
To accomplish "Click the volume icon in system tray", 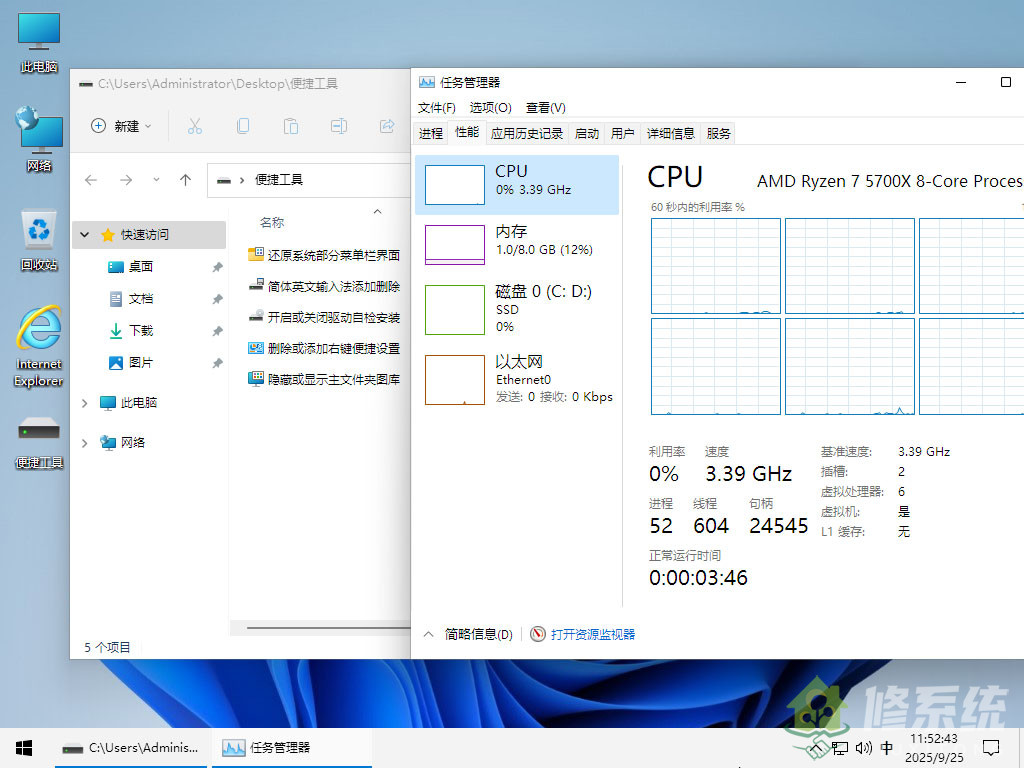I will (863, 748).
